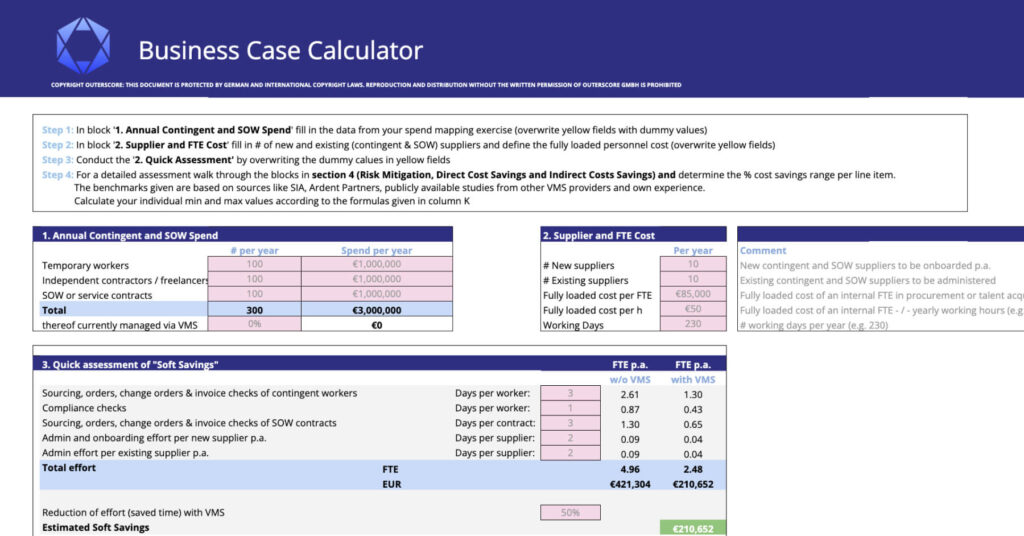Image resolution: width=1024 pixels, height=536 pixels.
Task: Click Independent contractors number per year field
Action: [x=255, y=280]
